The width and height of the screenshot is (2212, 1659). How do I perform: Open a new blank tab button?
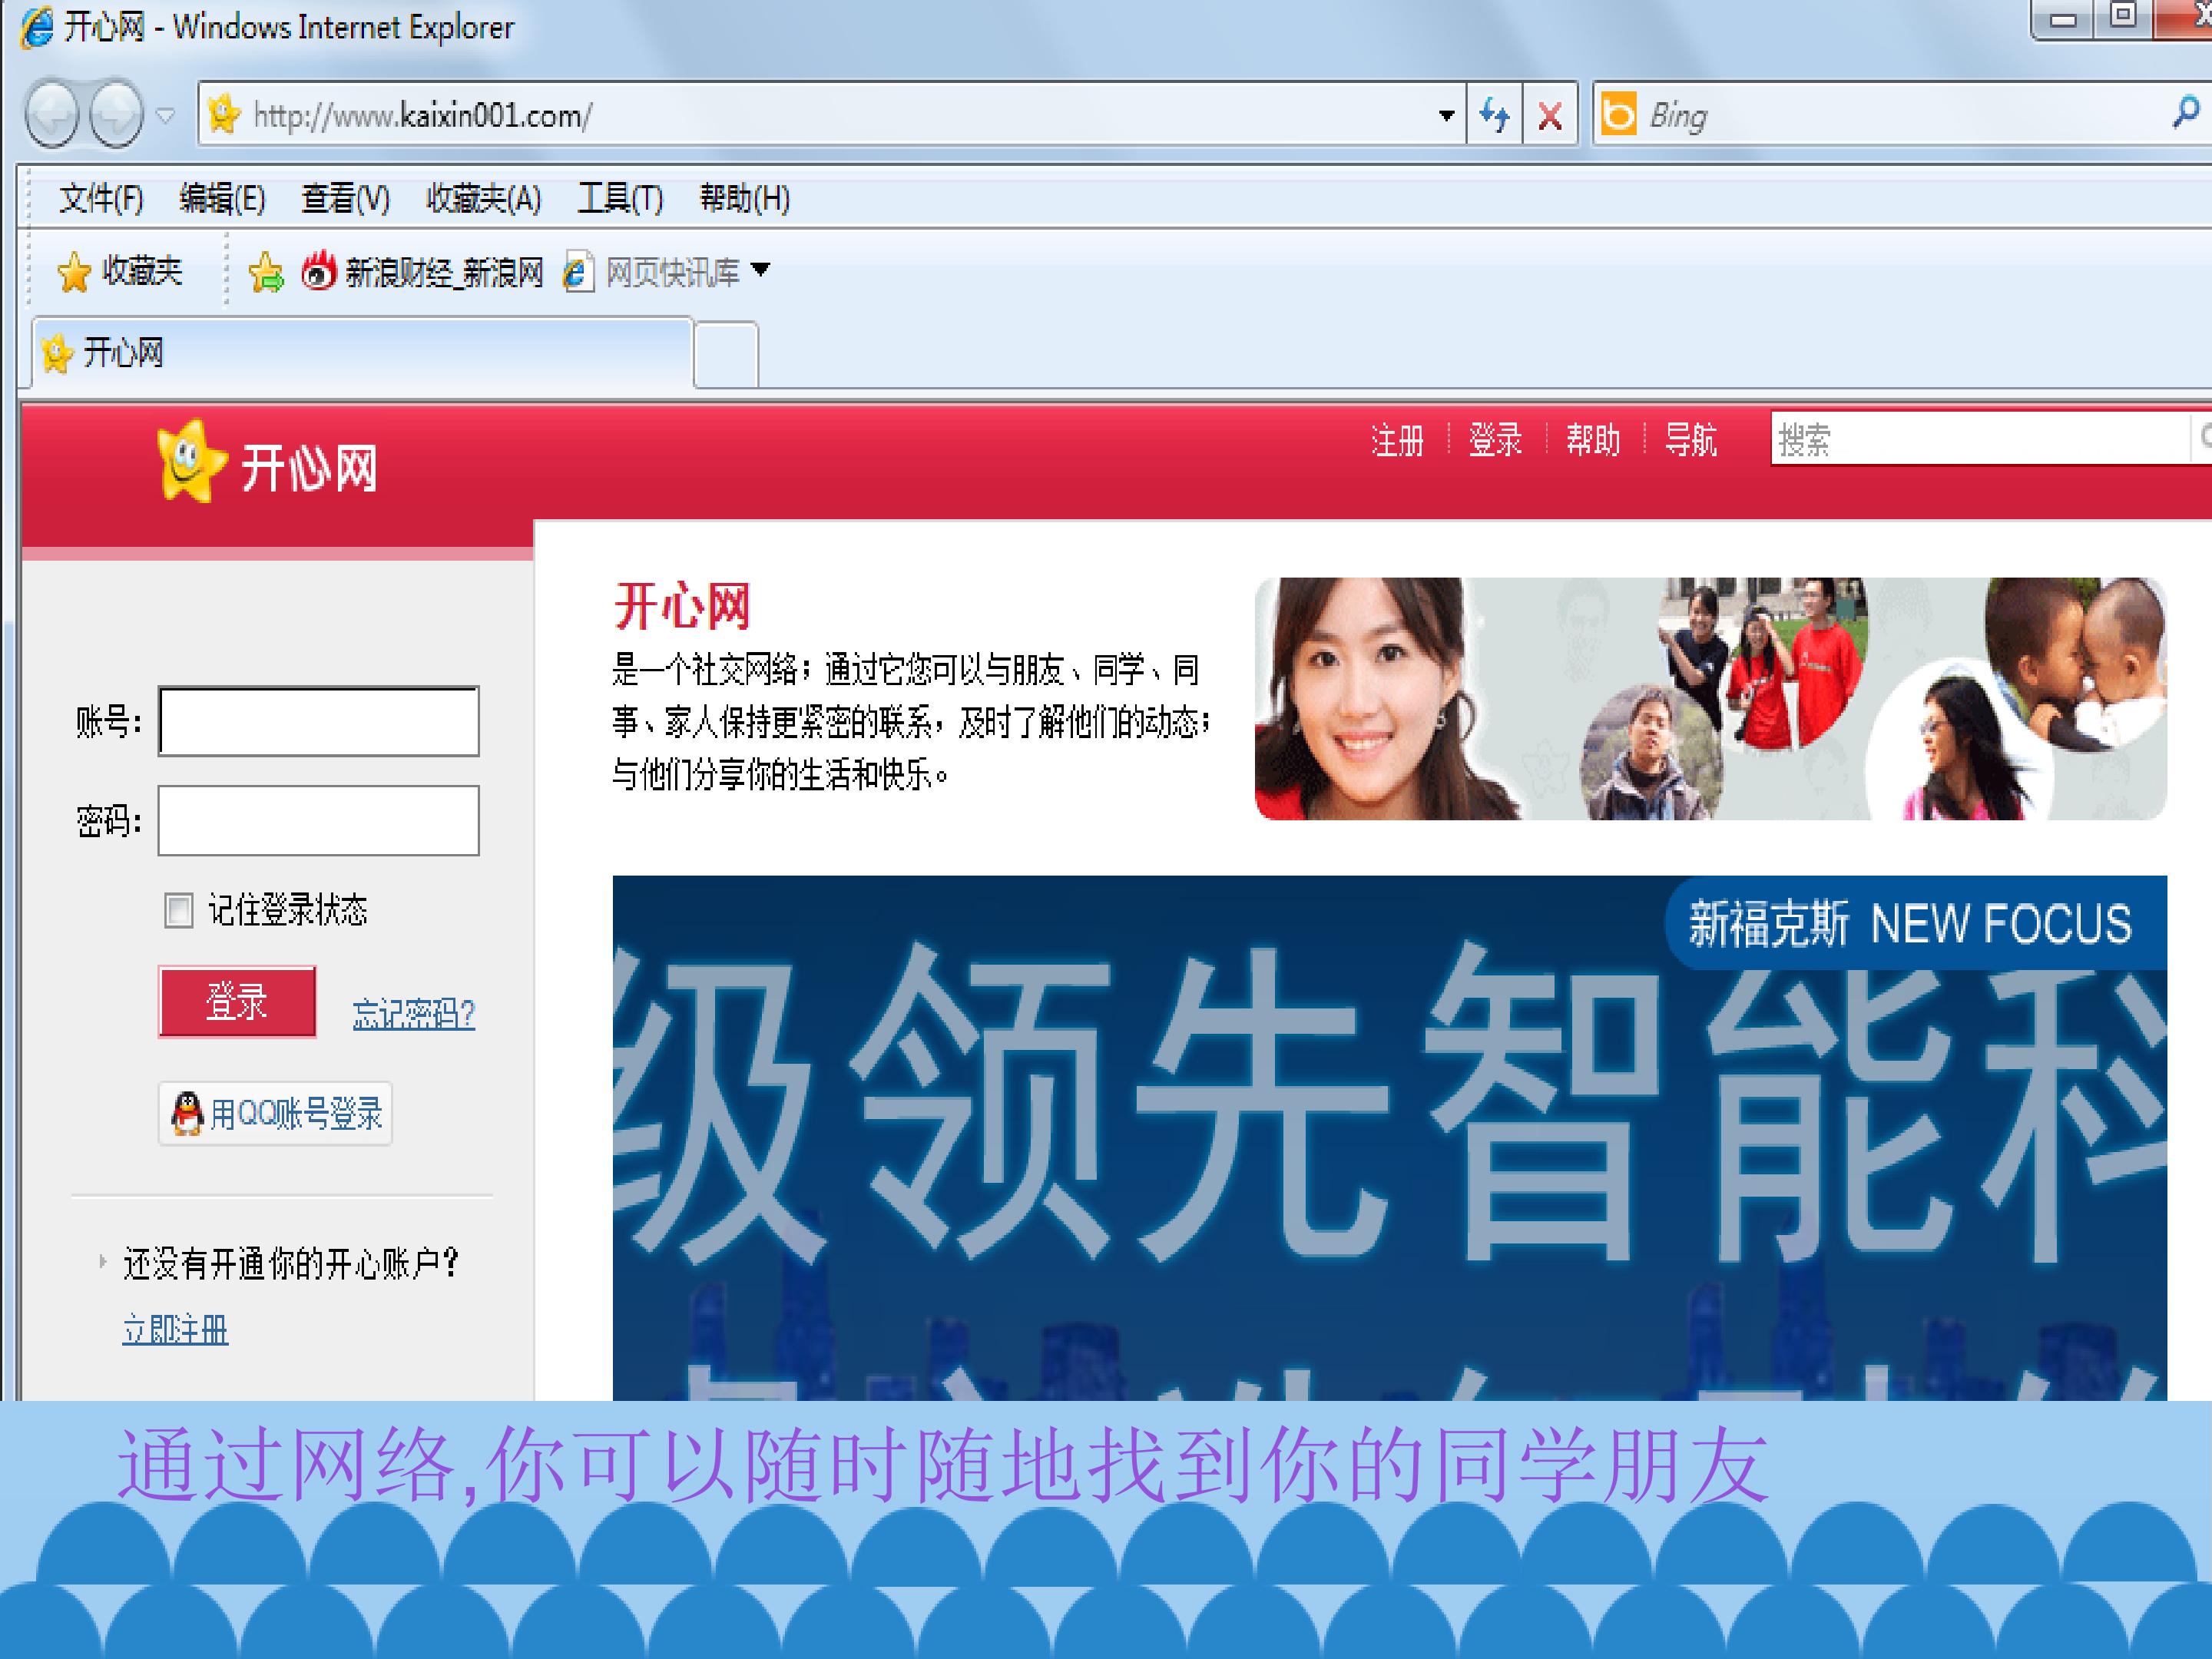(x=726, y=354)
